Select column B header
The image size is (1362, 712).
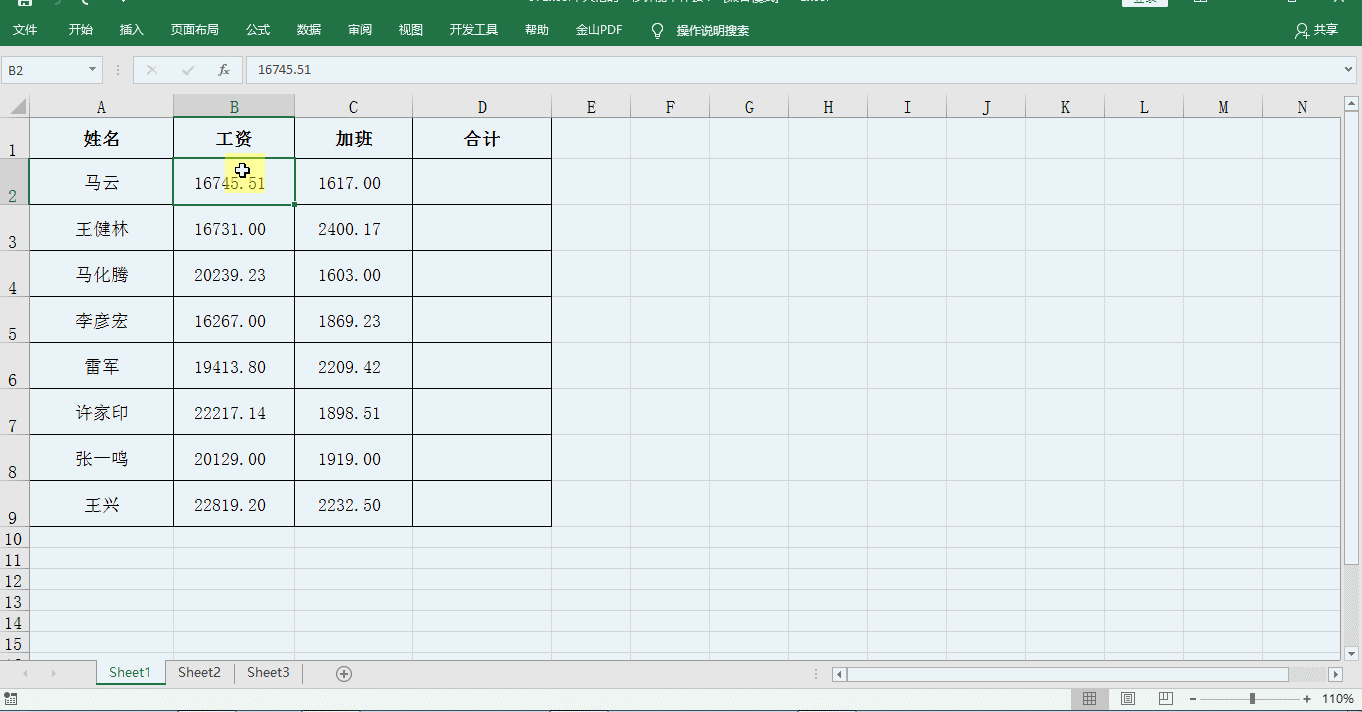click(234, 107)
